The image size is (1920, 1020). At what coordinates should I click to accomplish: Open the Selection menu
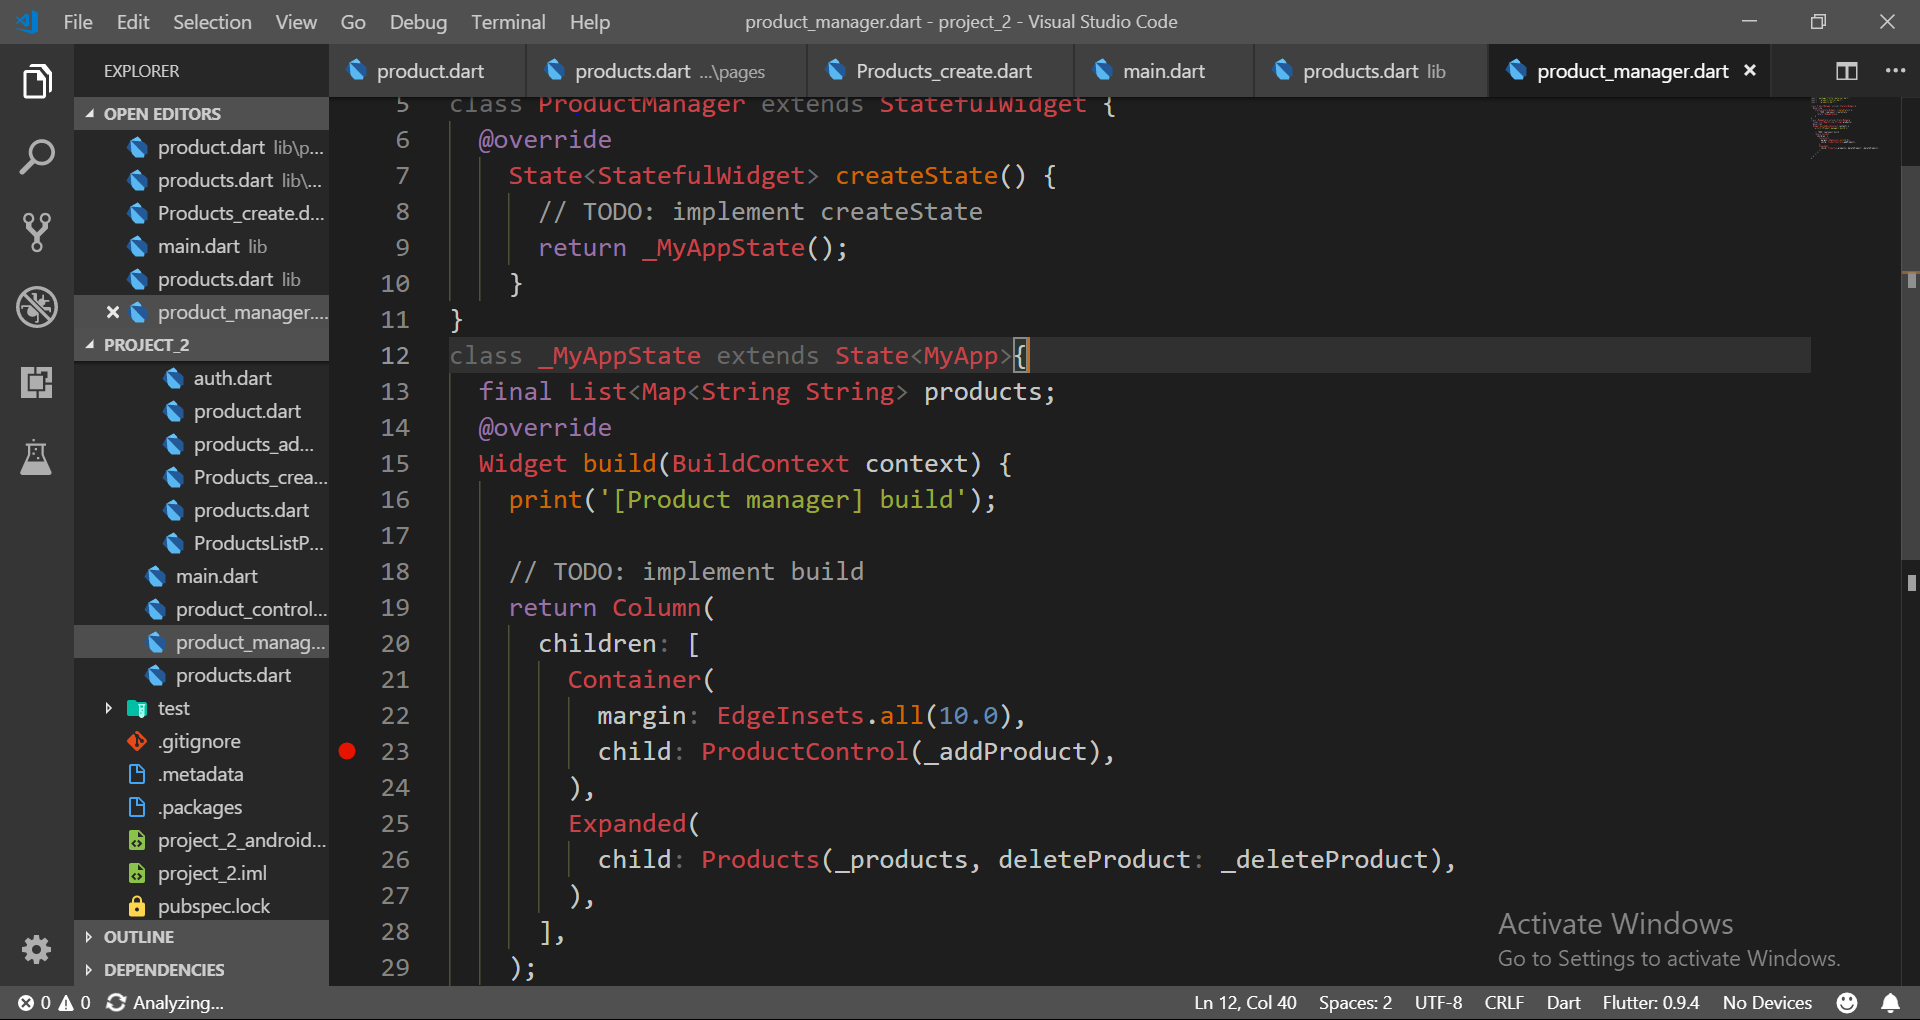(212, 21)
